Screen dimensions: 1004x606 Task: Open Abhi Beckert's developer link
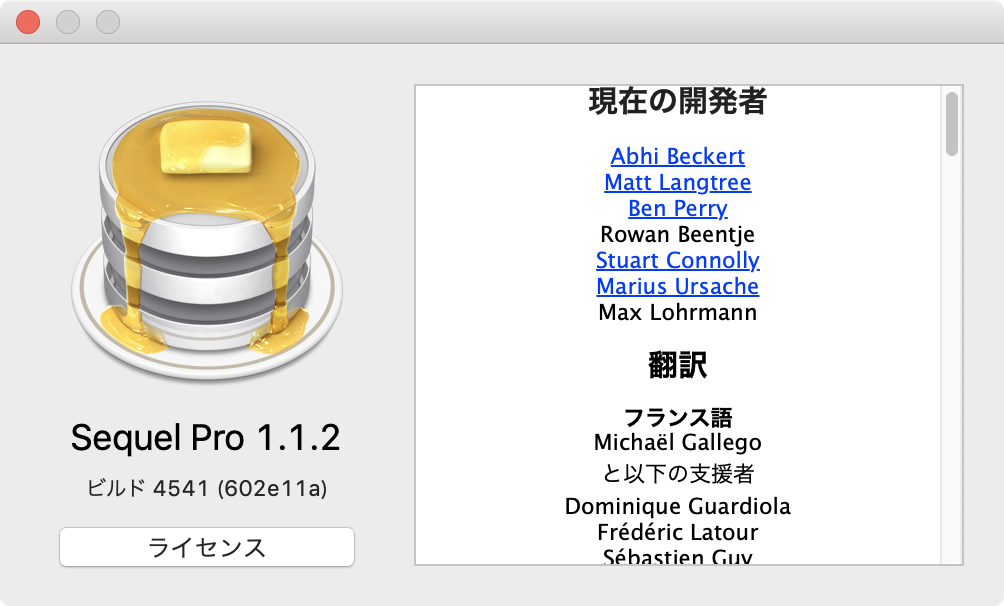tap(678, 156)
